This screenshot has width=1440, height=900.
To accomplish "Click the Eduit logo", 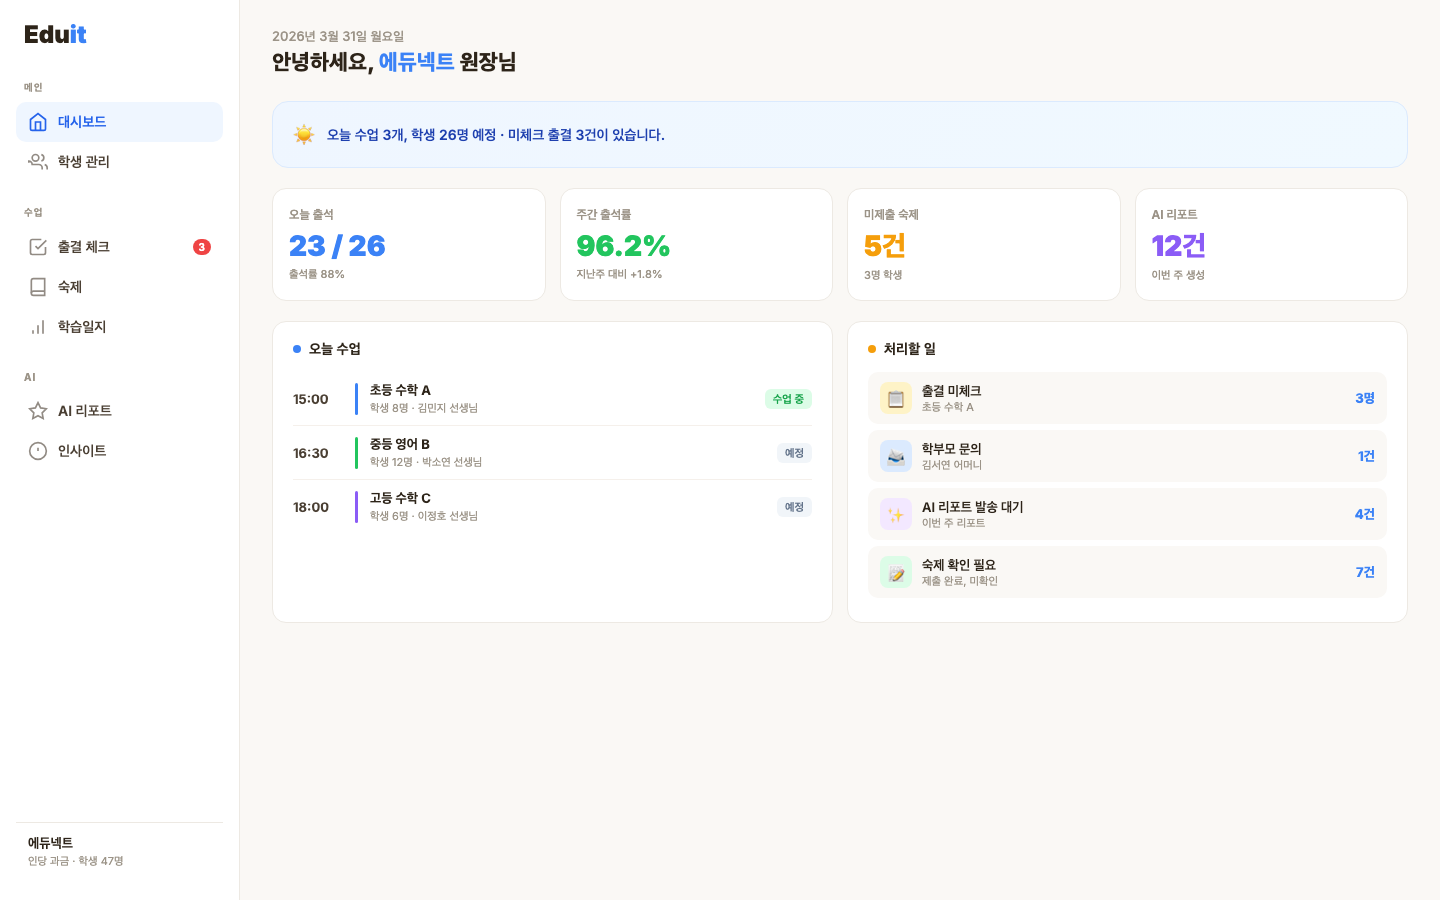I will pos(55,34).
